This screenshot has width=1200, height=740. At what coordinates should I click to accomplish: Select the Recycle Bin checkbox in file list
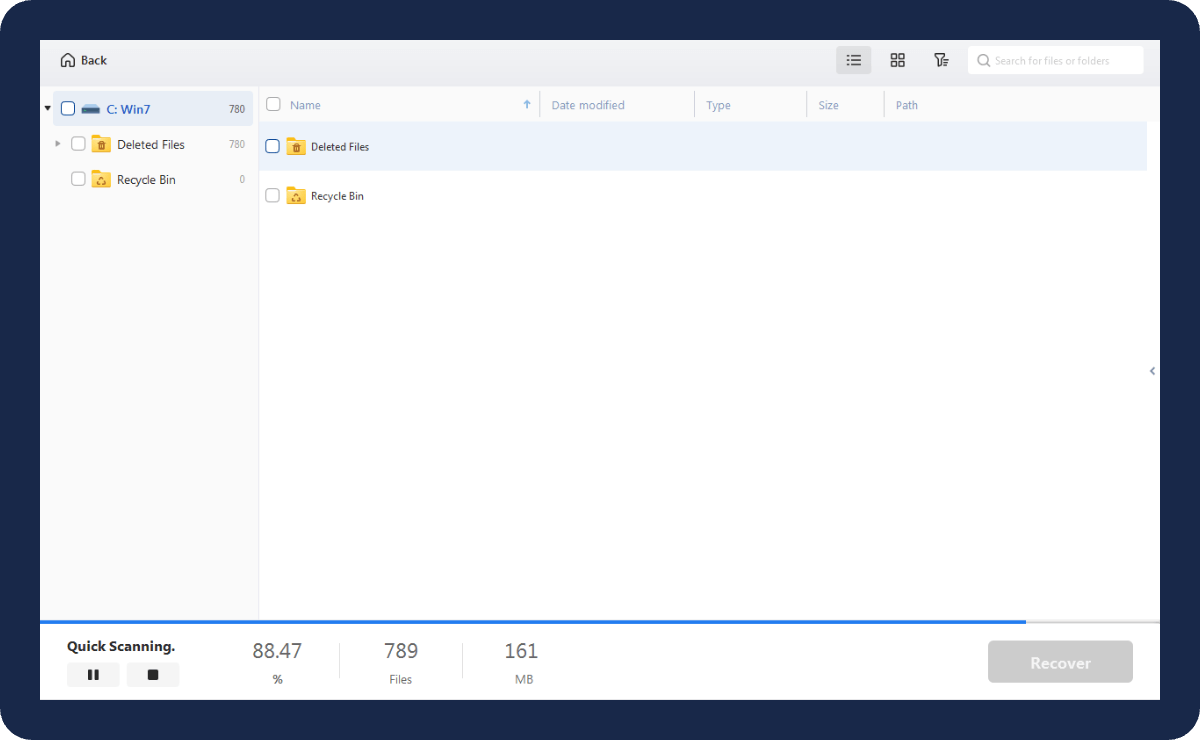pos(272,196)
